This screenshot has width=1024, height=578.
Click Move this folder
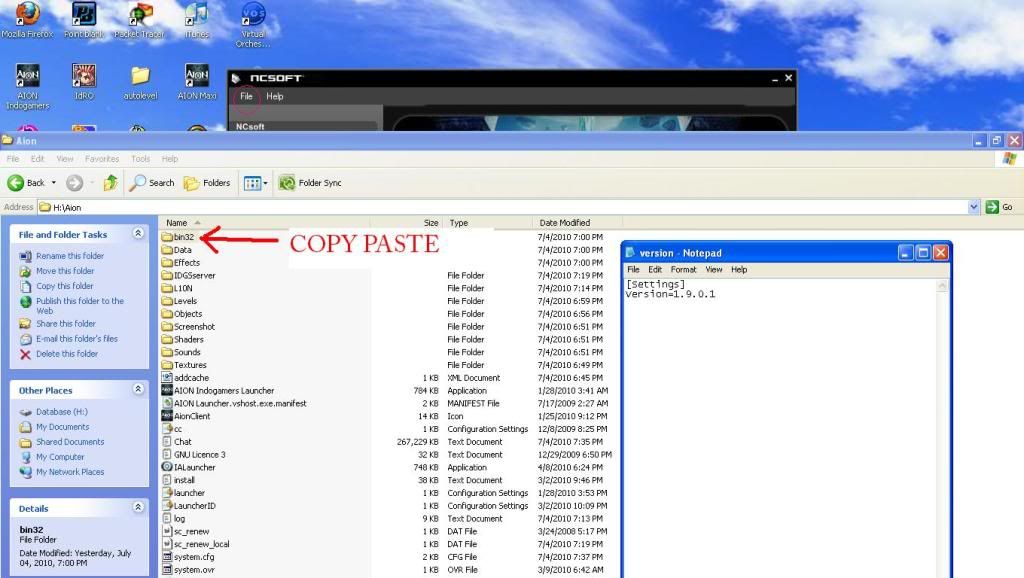[x=65, y=271]
